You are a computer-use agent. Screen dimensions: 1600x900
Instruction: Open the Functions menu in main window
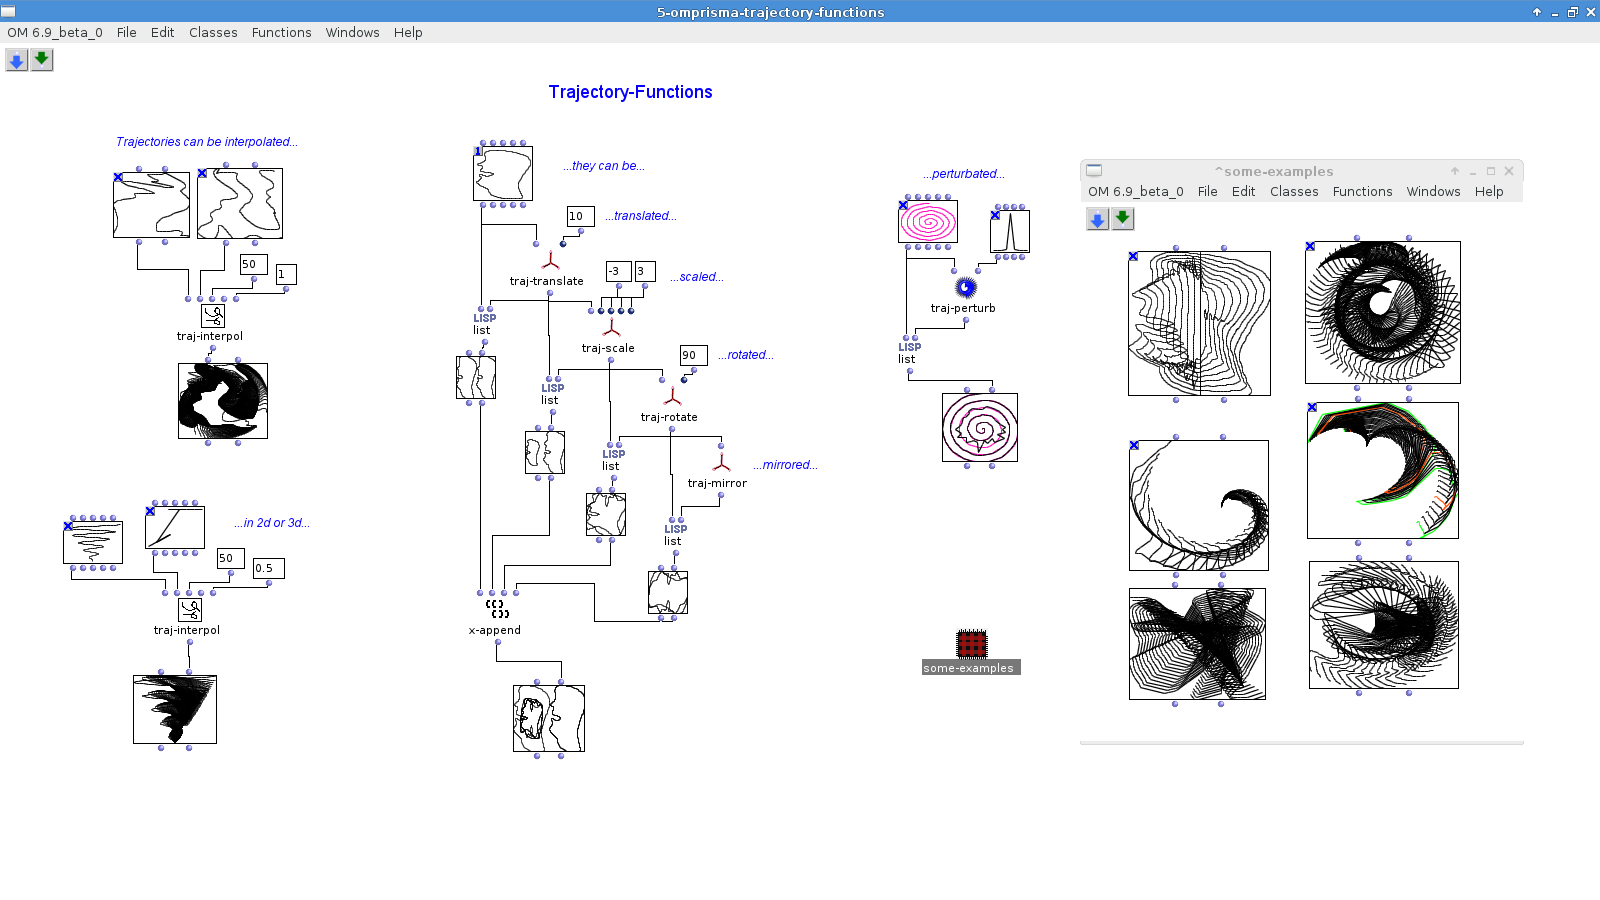pyautogui.click(x=281, y=32)
